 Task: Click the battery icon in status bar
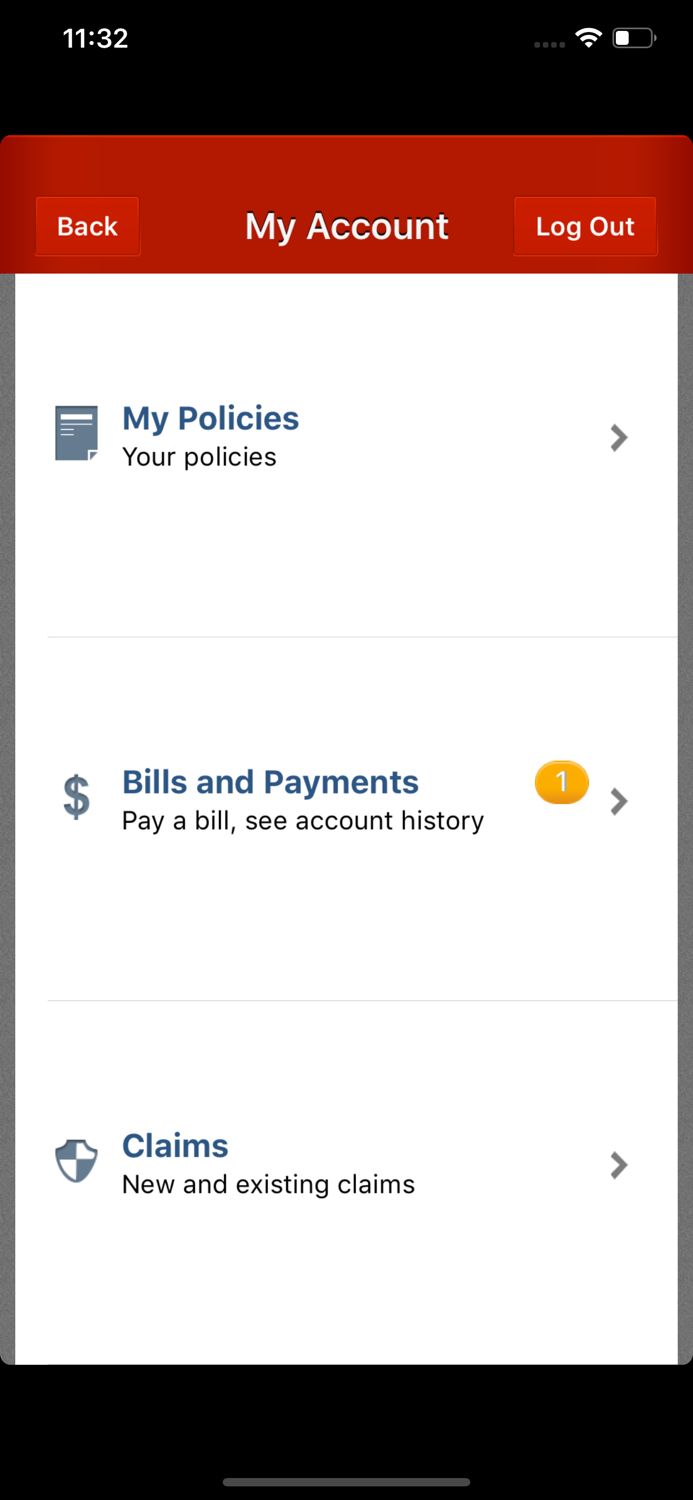tap(633, 39)
